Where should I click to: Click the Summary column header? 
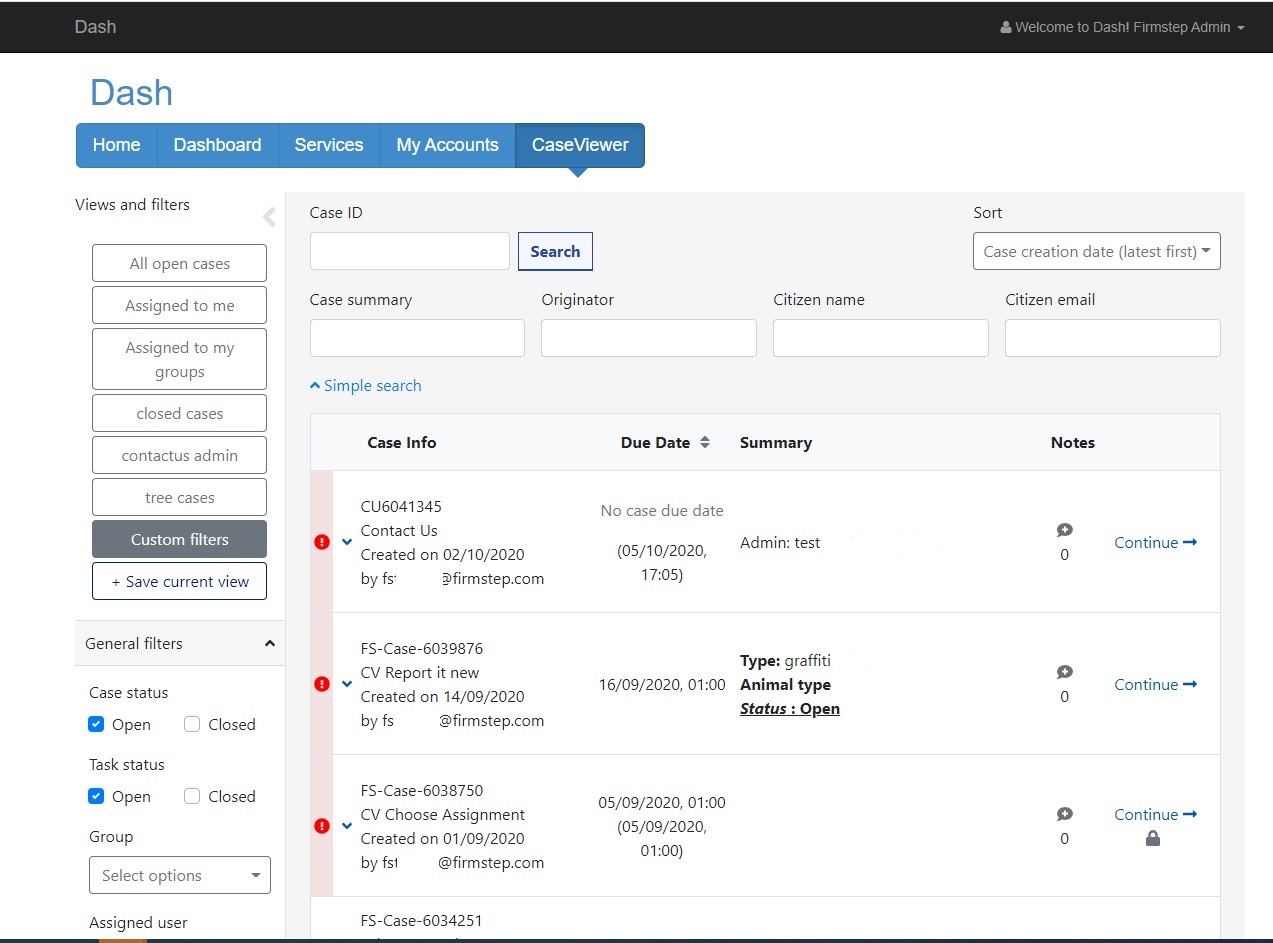[x=776, y=443]
